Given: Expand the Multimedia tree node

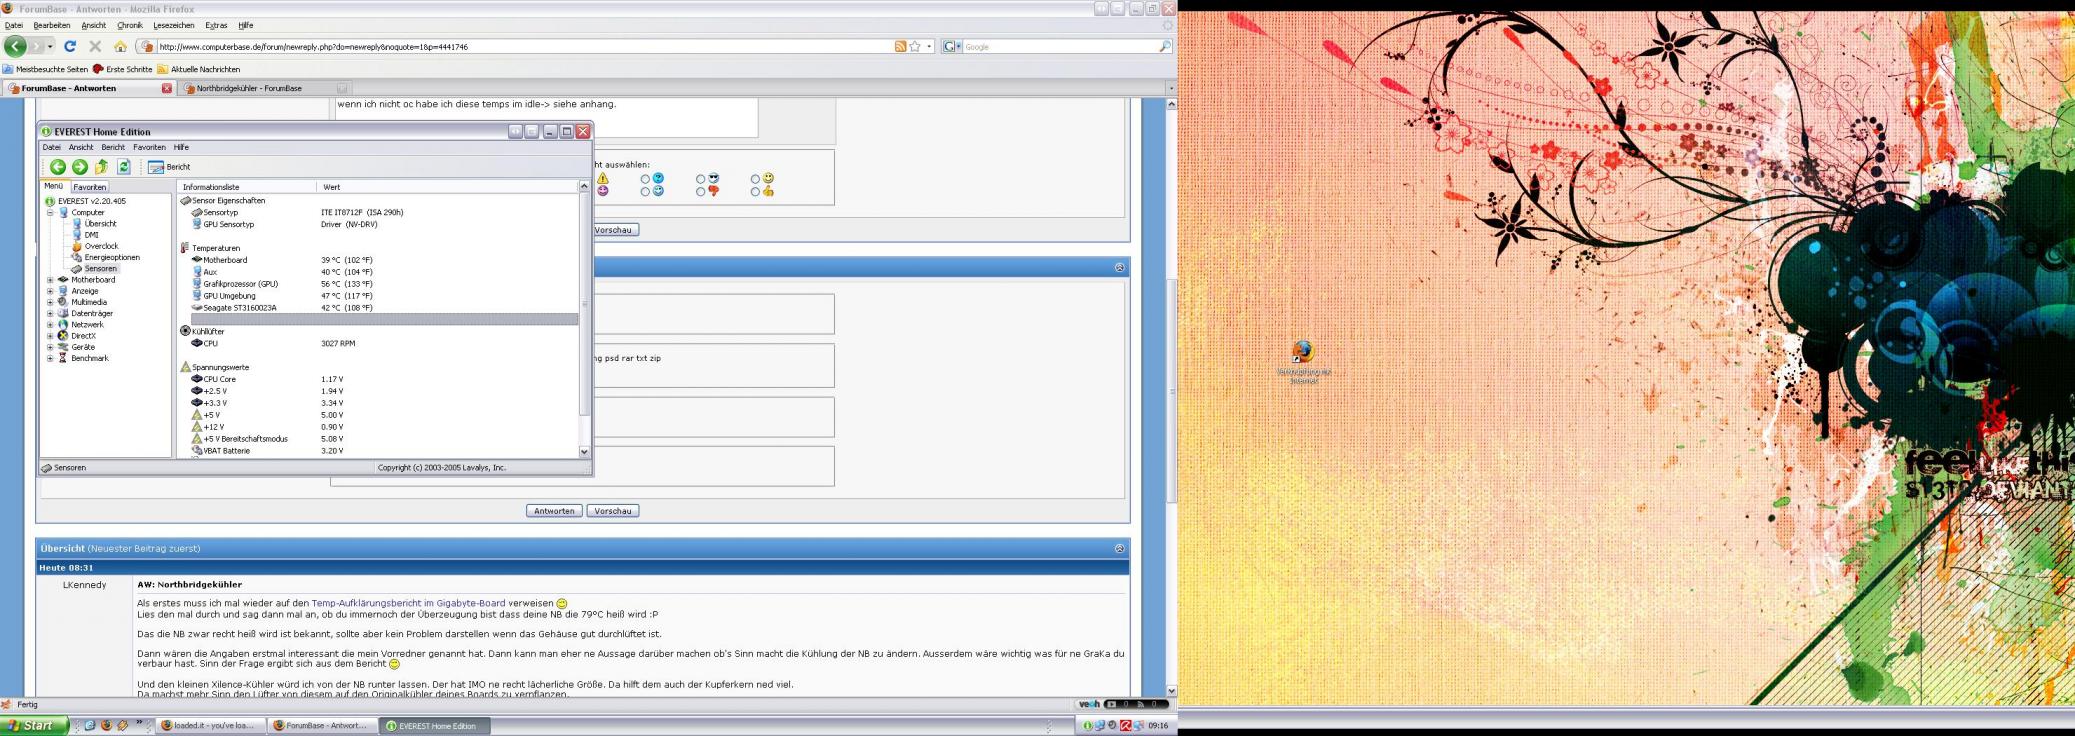Looking at the screenshot, I should 50,302.
